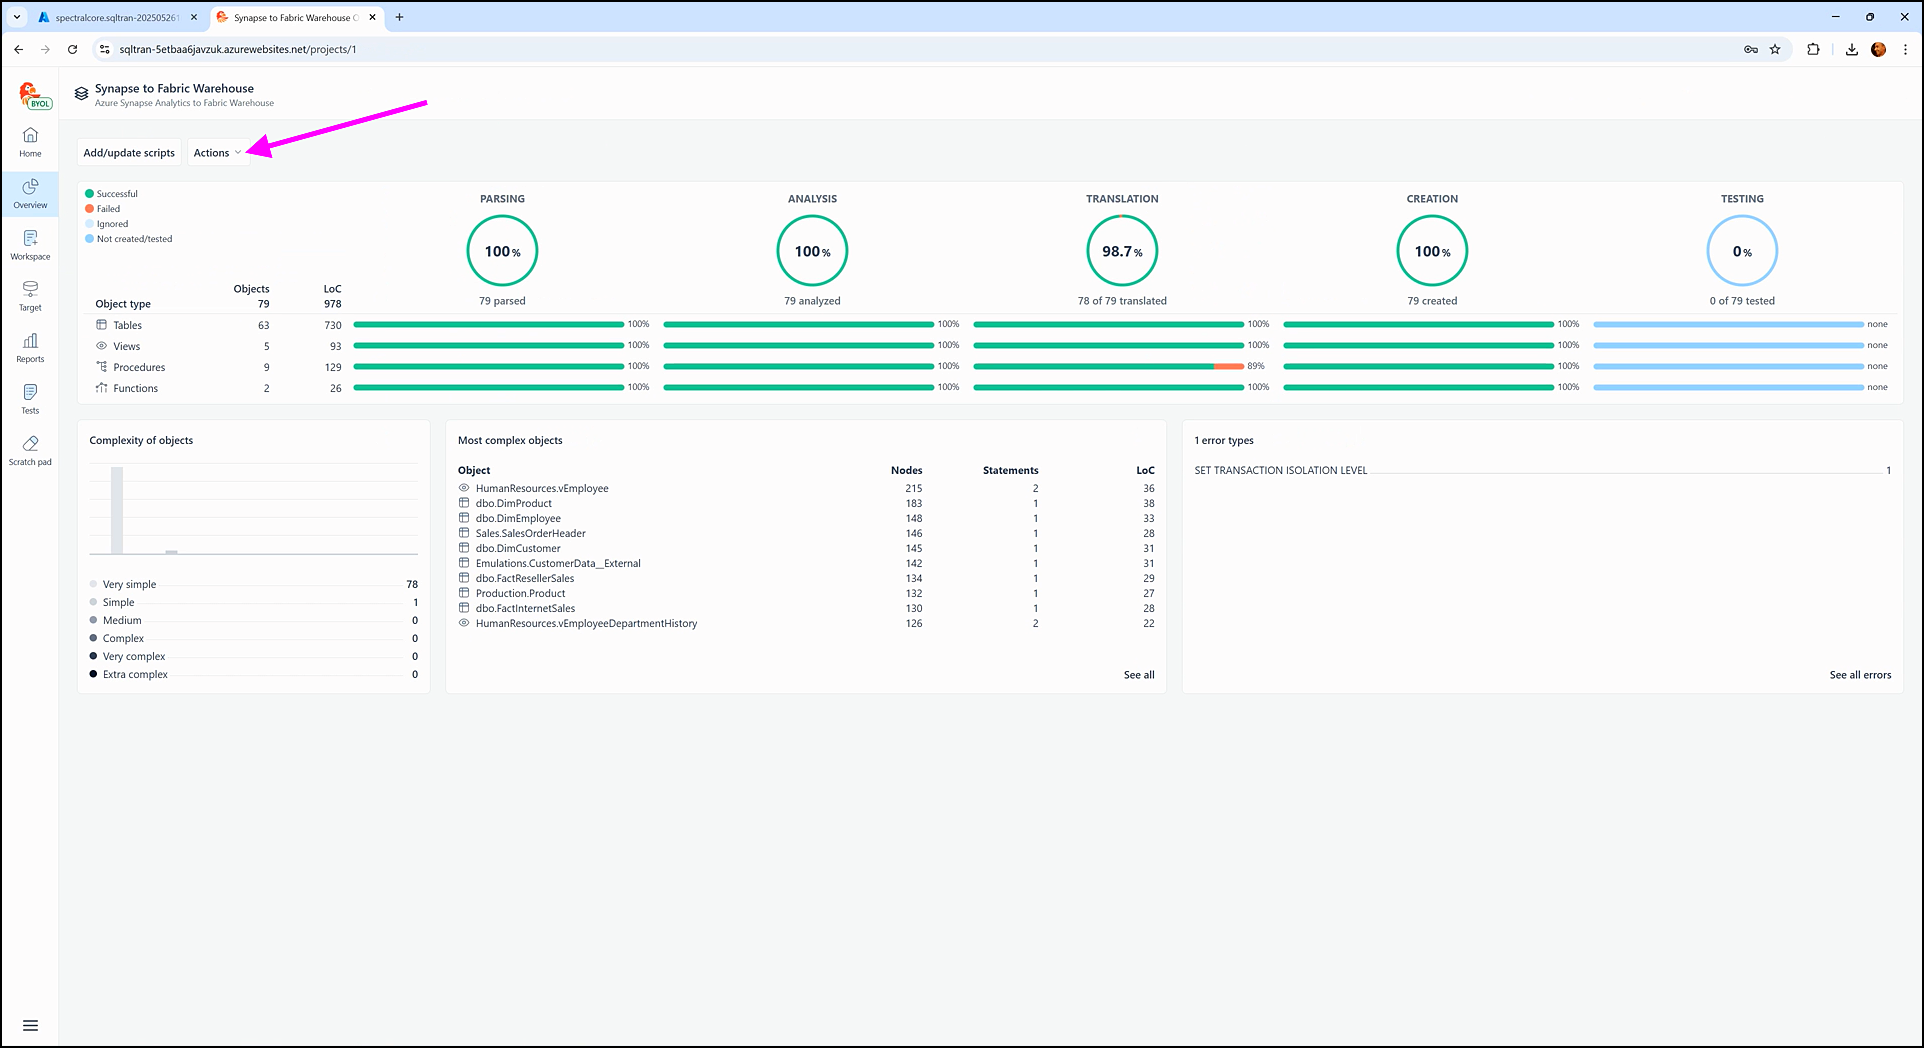The height and width of the screenshot is (1048, 1924).
Task: Click the hamburger menu at sidebar bottom
Action: (x=30, y=1025)
